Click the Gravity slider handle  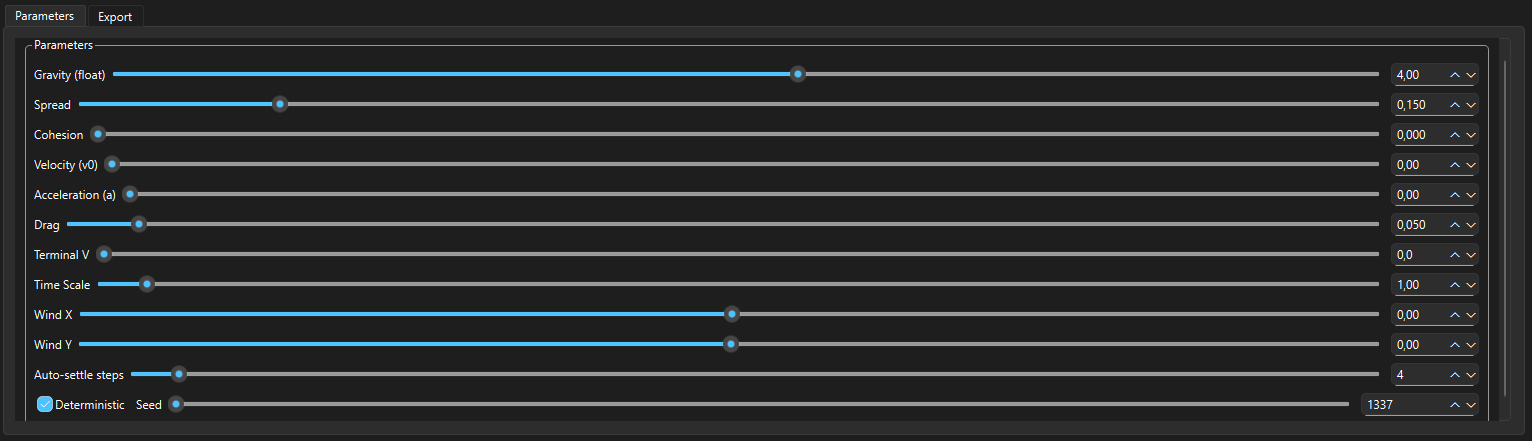click(797, 74)
